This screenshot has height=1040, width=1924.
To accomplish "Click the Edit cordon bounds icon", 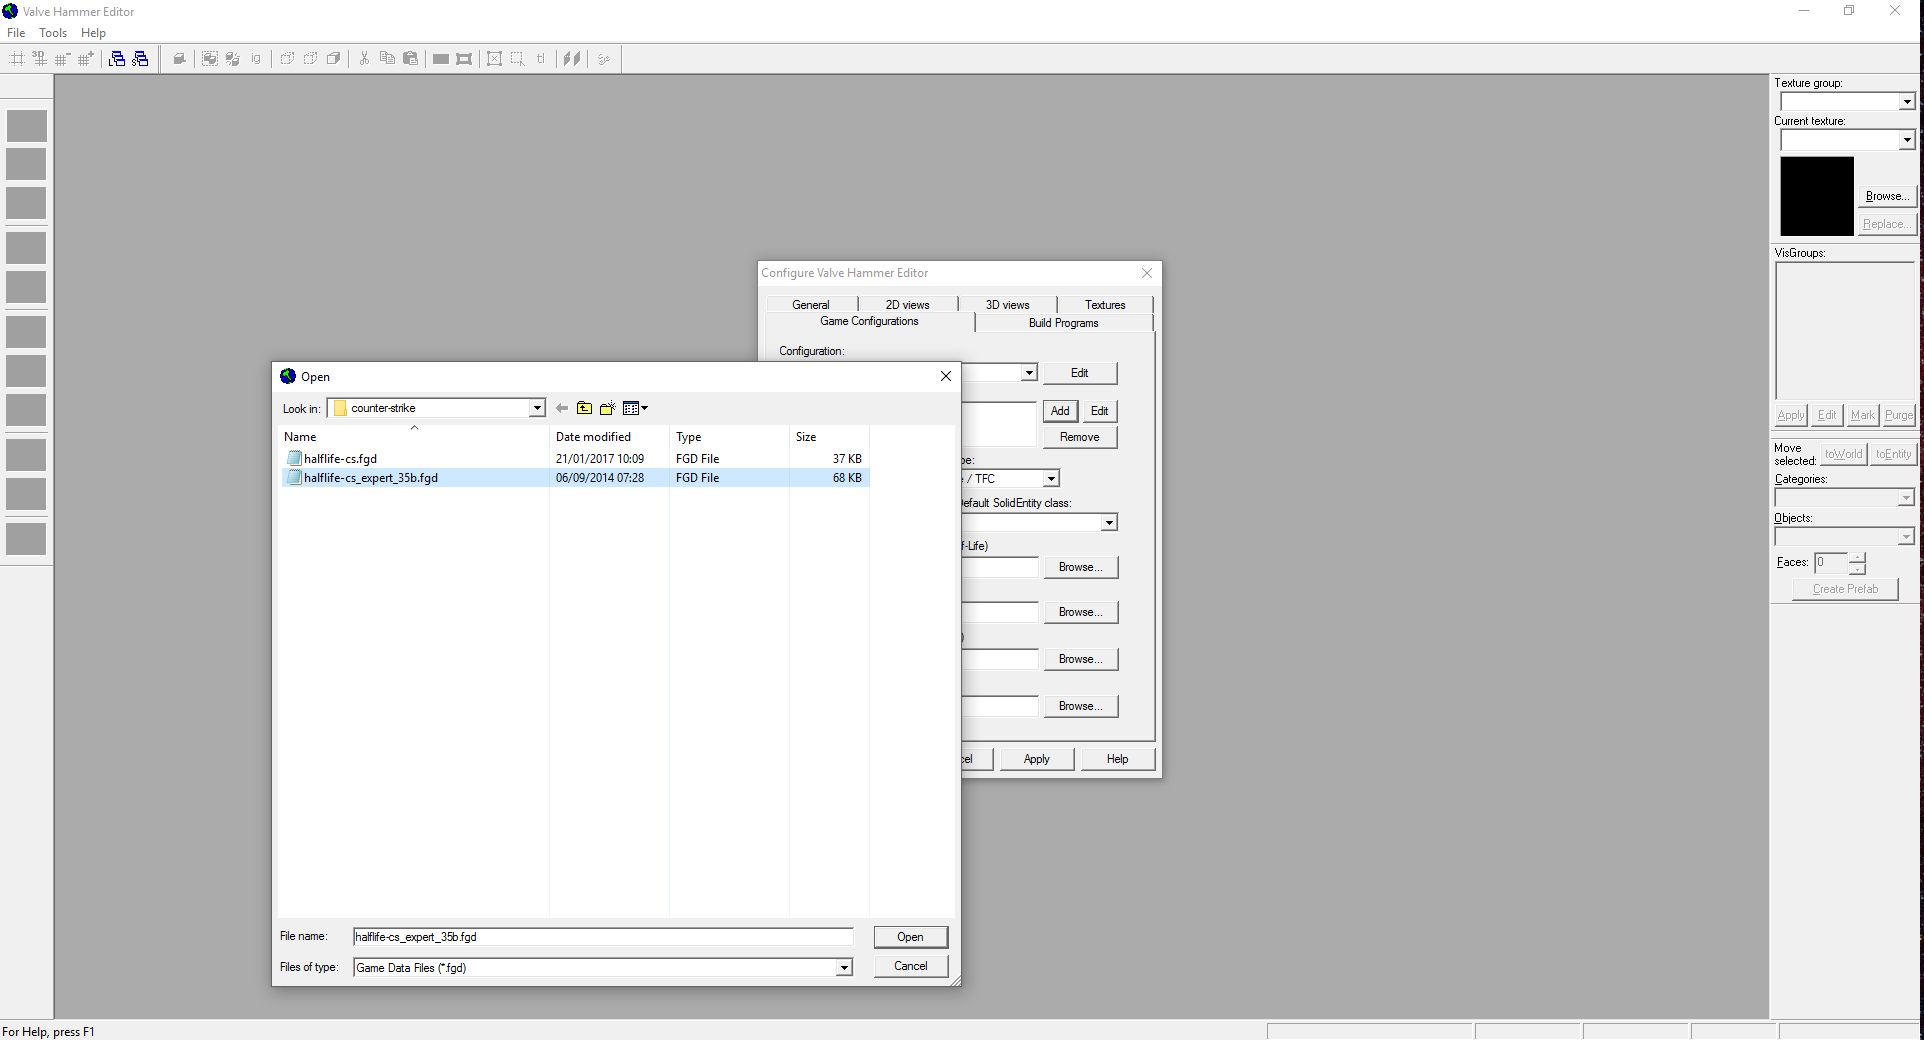I will [x=464, y=59].
